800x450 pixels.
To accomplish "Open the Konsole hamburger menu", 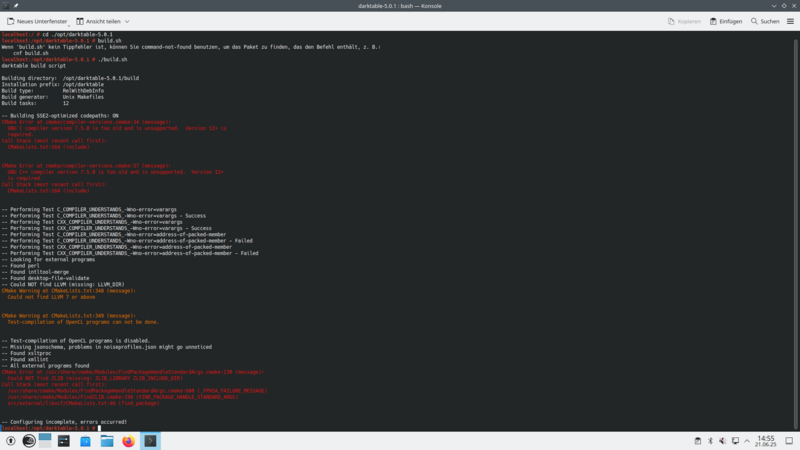I will (x=790, y=21).
